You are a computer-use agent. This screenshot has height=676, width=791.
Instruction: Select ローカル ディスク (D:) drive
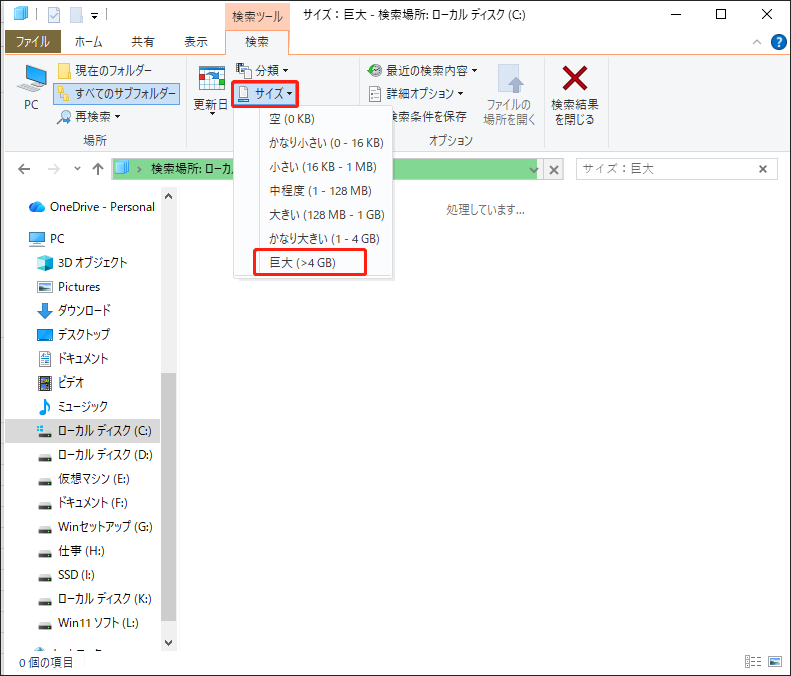pyautogui.click(x=95, y=455)
